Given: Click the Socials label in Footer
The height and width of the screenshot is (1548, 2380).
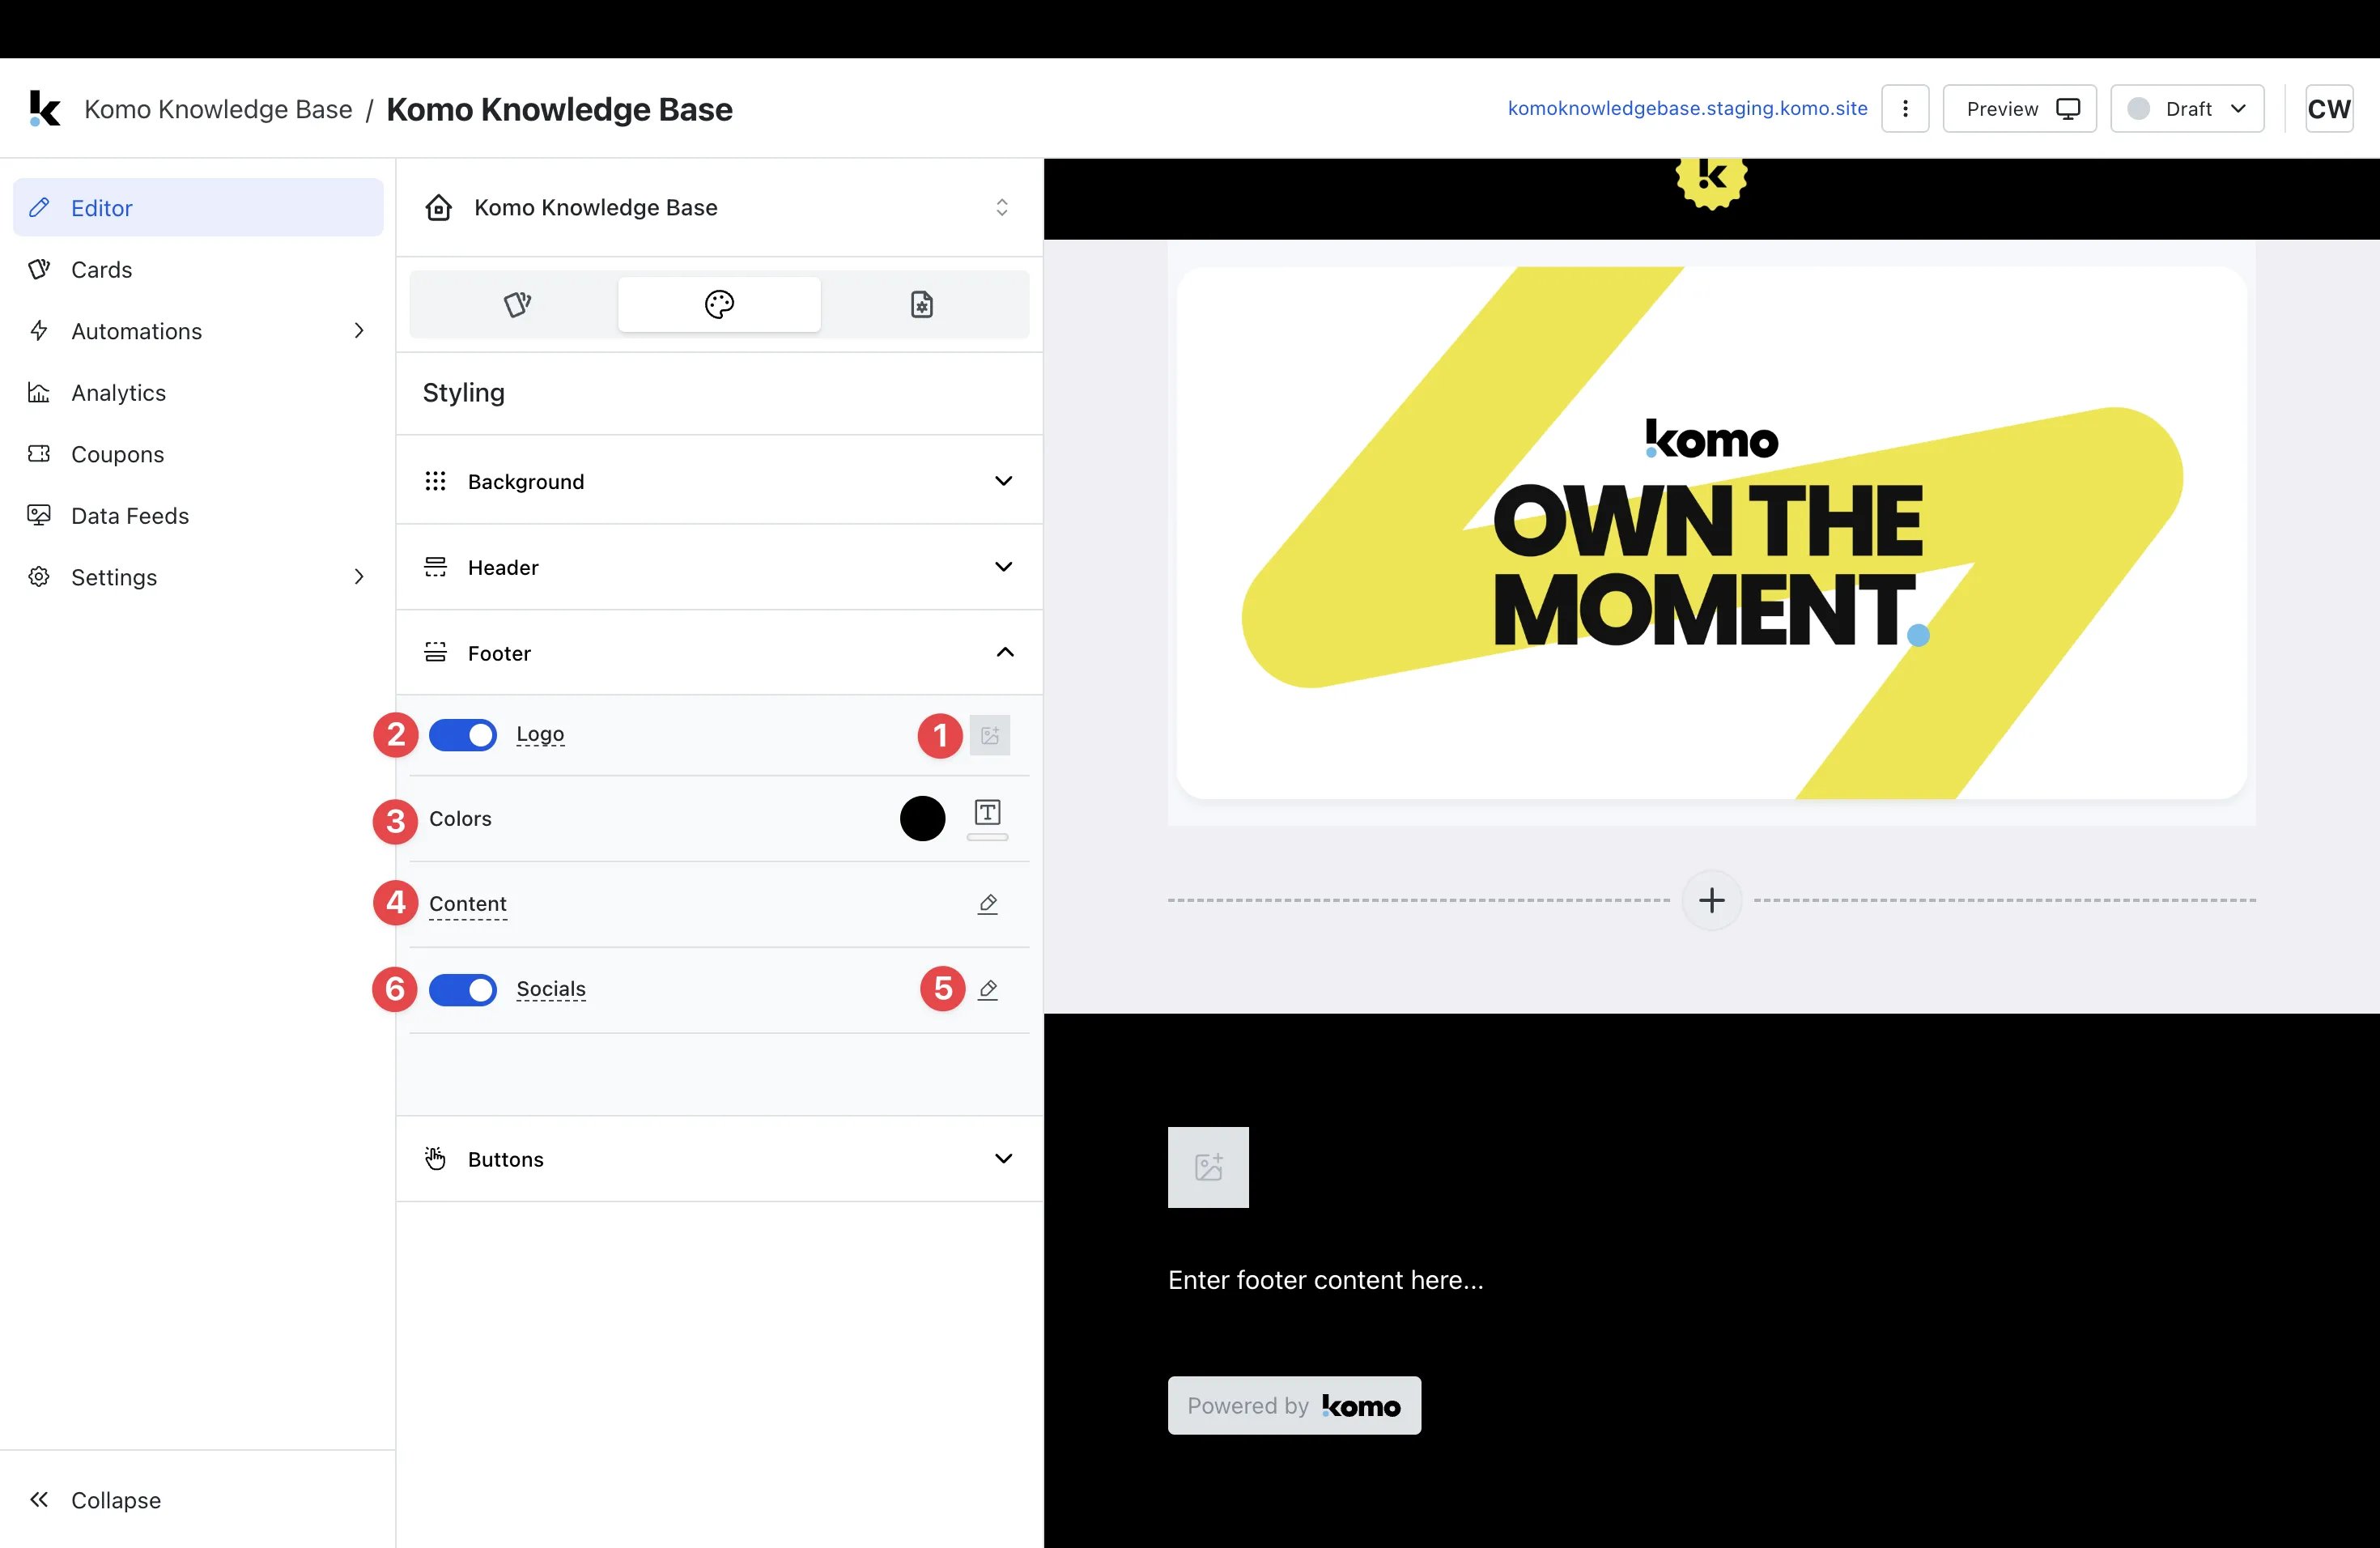Looking at the screenshot, I should pyautogui.click(x=551, y=989).
